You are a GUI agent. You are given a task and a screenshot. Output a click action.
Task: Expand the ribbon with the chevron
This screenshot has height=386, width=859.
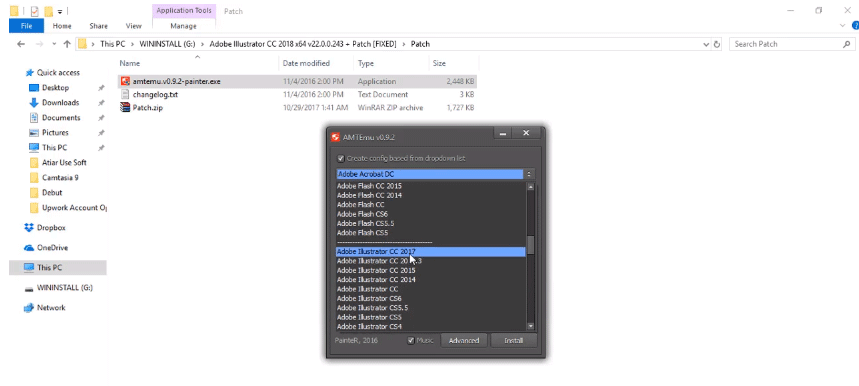843,25
